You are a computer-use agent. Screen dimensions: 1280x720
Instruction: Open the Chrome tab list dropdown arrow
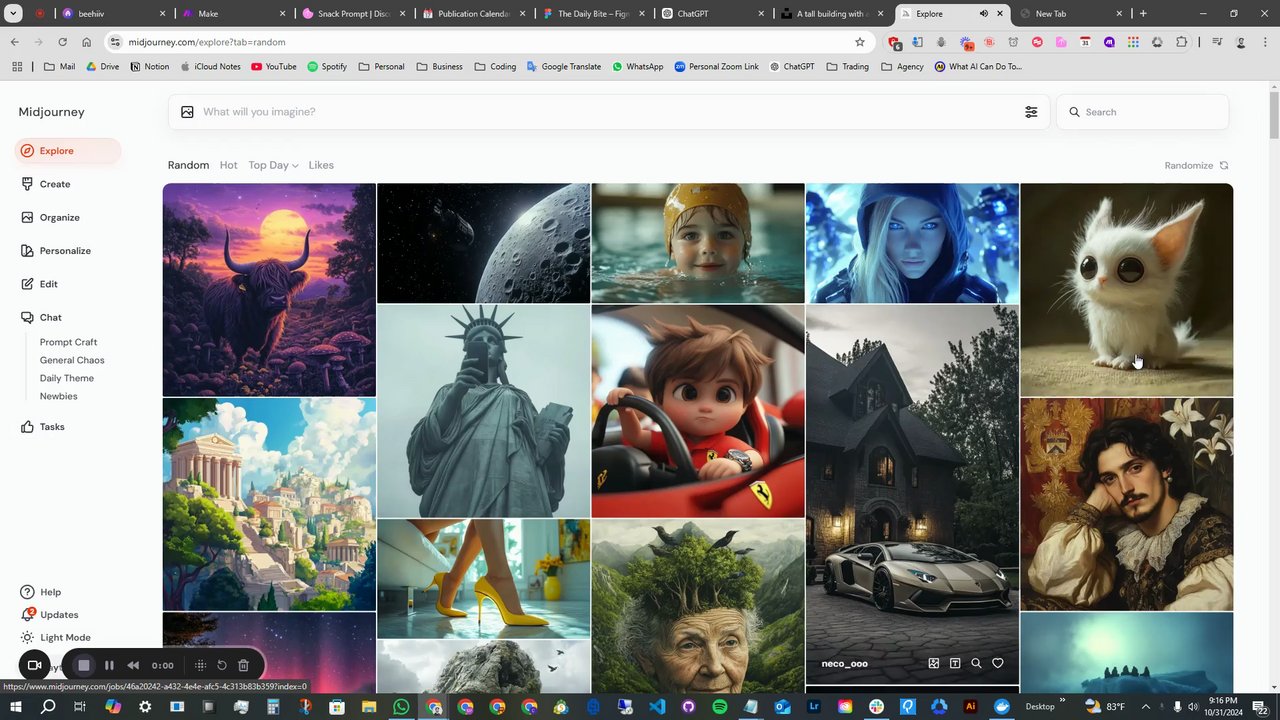(x=13, y=14)
